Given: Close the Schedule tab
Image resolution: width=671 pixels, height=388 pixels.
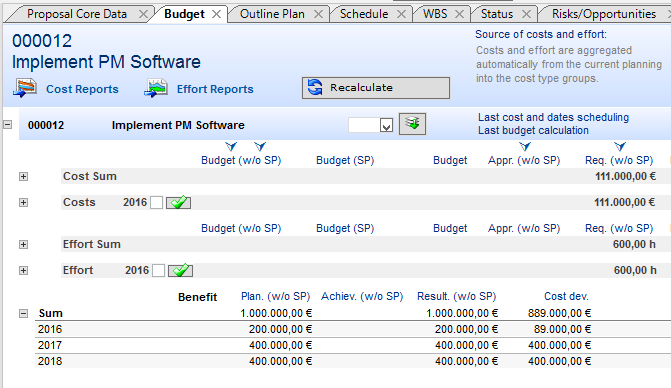Looking at the screenshot, I should point(401,15).
